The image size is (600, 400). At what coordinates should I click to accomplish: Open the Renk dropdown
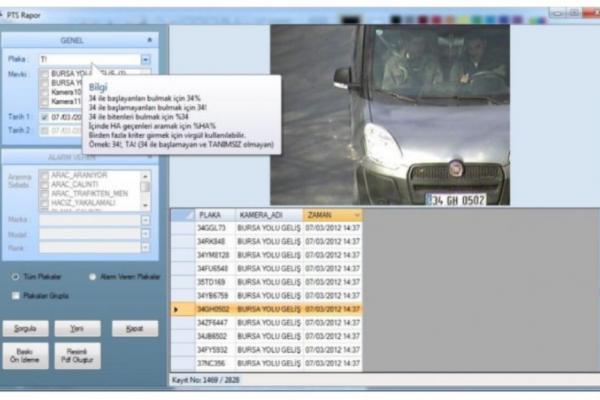[145, 247]
